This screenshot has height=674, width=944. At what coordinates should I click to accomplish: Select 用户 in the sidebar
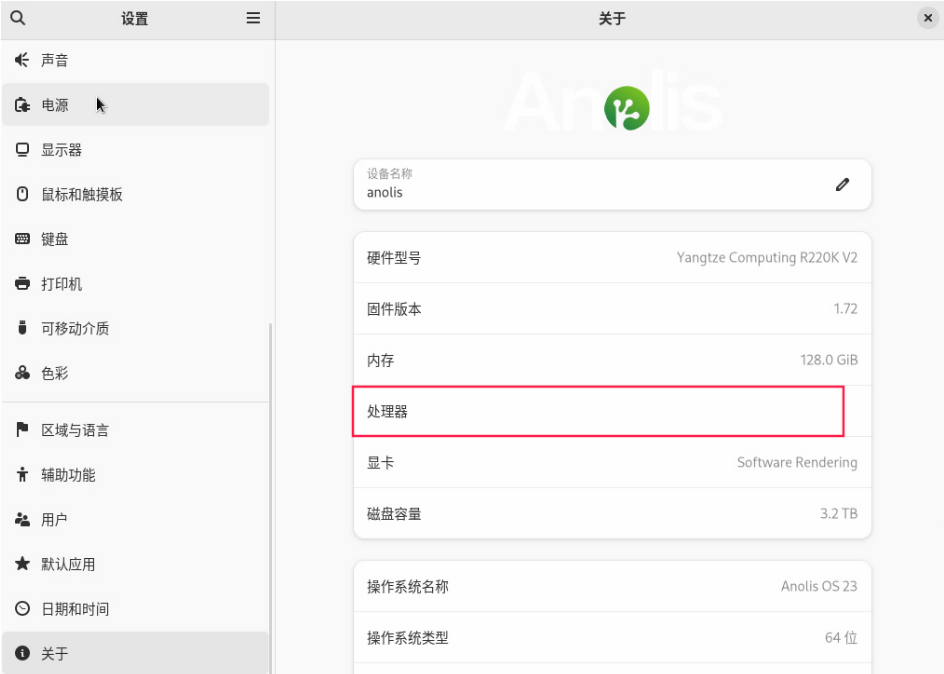pos(54,520)
